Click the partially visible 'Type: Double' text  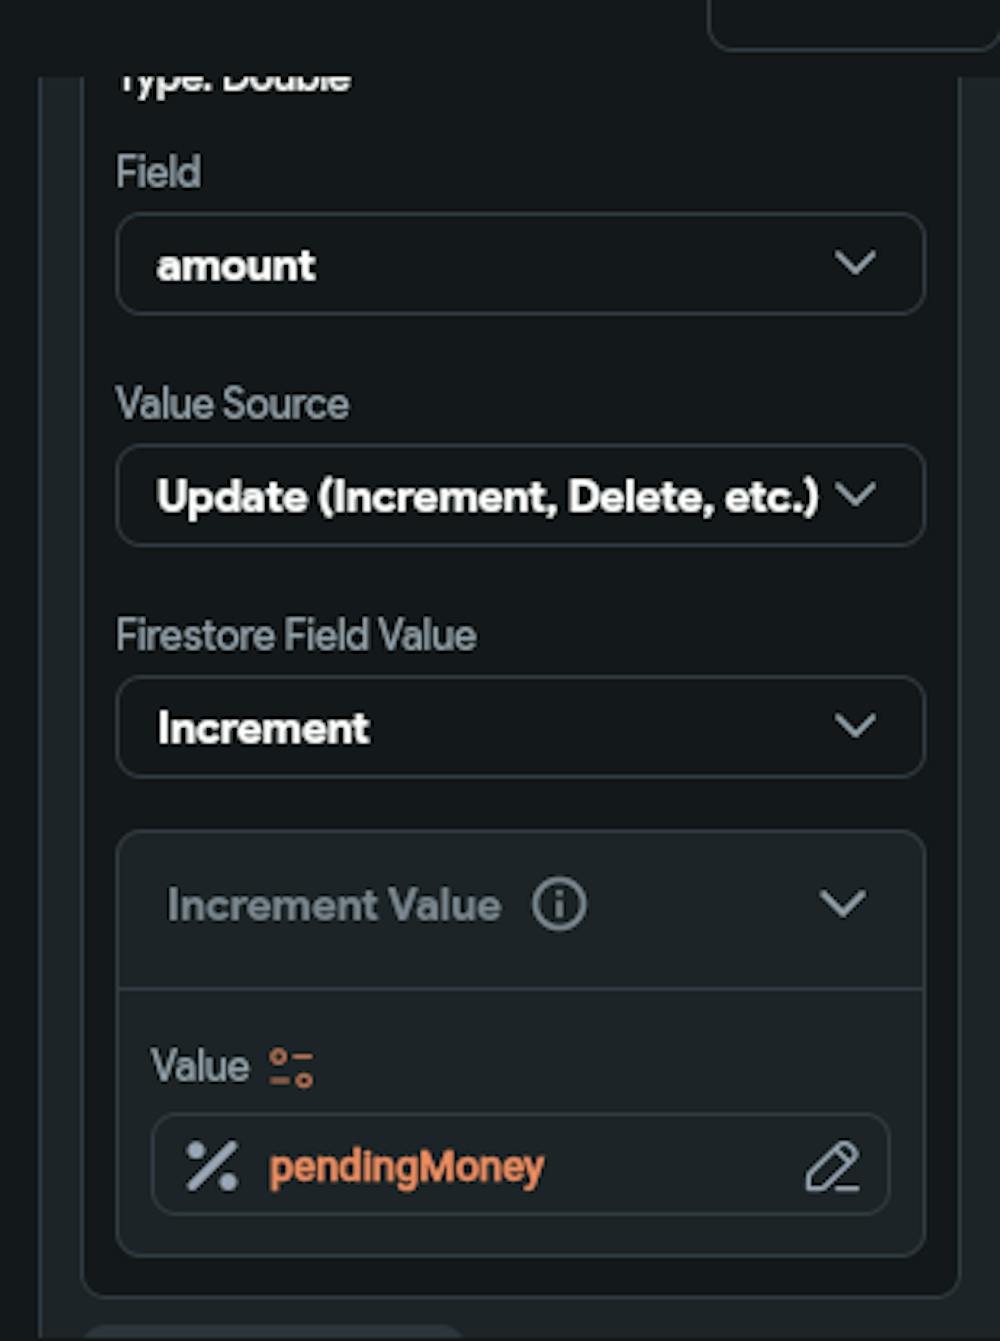[235, 82]
